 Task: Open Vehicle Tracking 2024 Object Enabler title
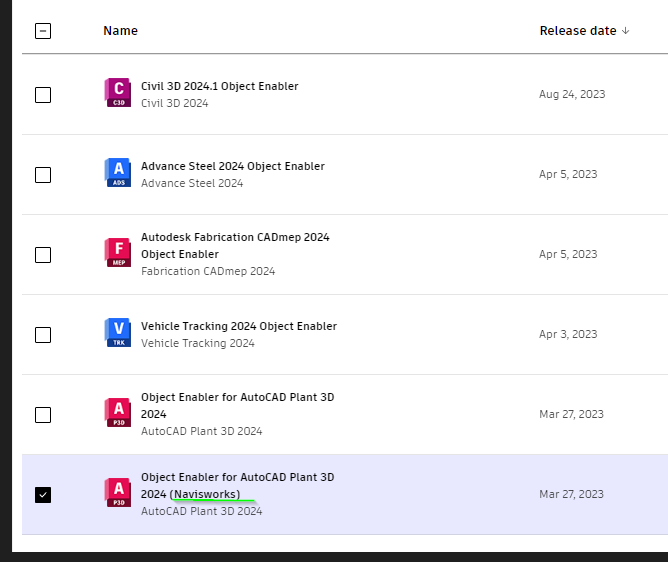239,326
